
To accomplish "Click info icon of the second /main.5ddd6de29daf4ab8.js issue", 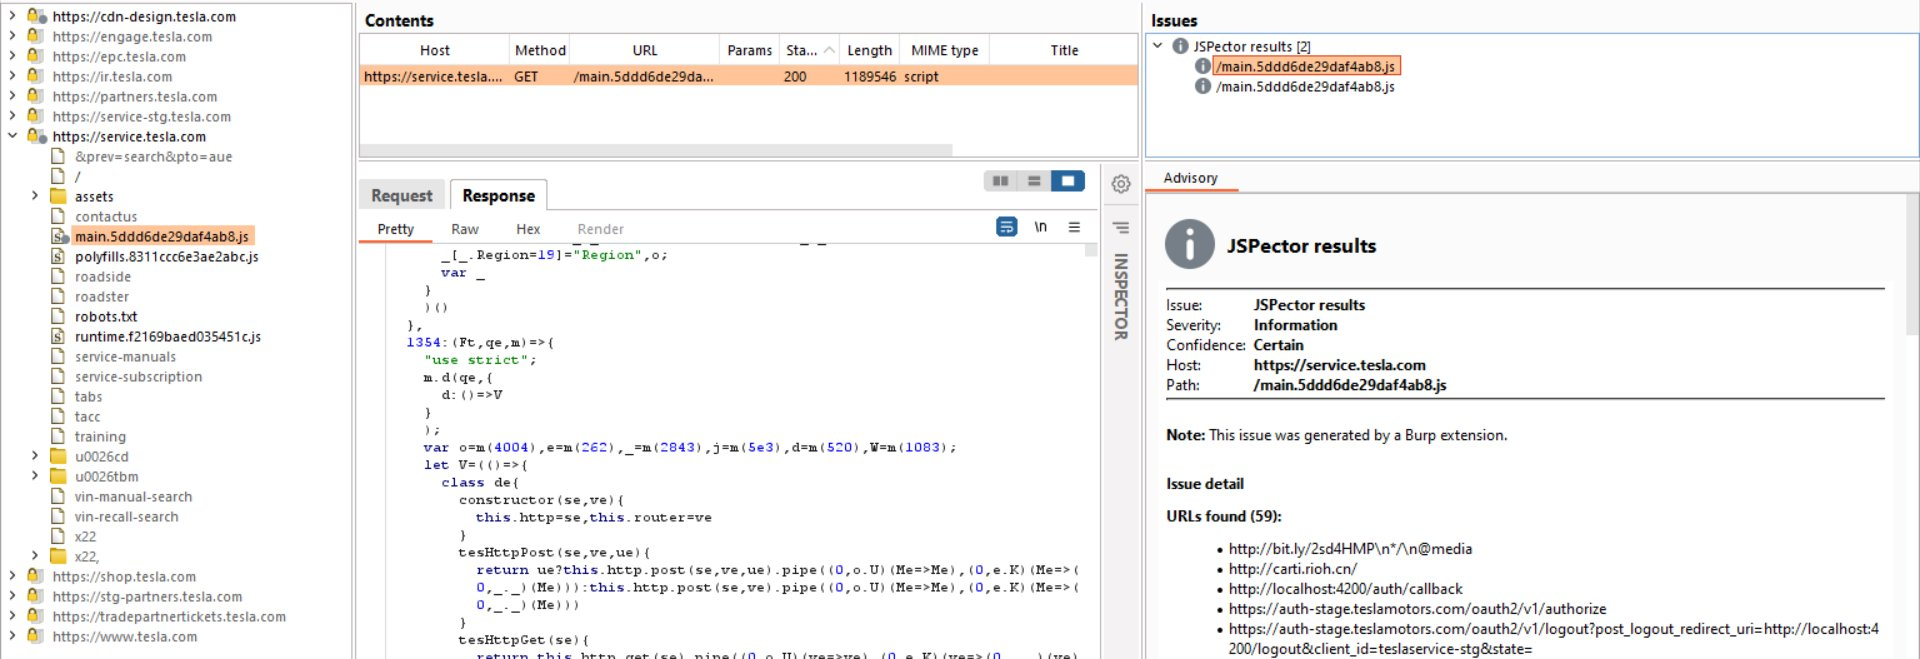I will pyautogui.click(x=1203, y=86).
